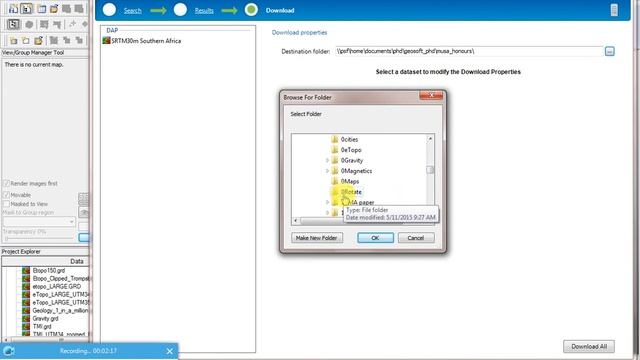Click the Download All button

point(589,347)
